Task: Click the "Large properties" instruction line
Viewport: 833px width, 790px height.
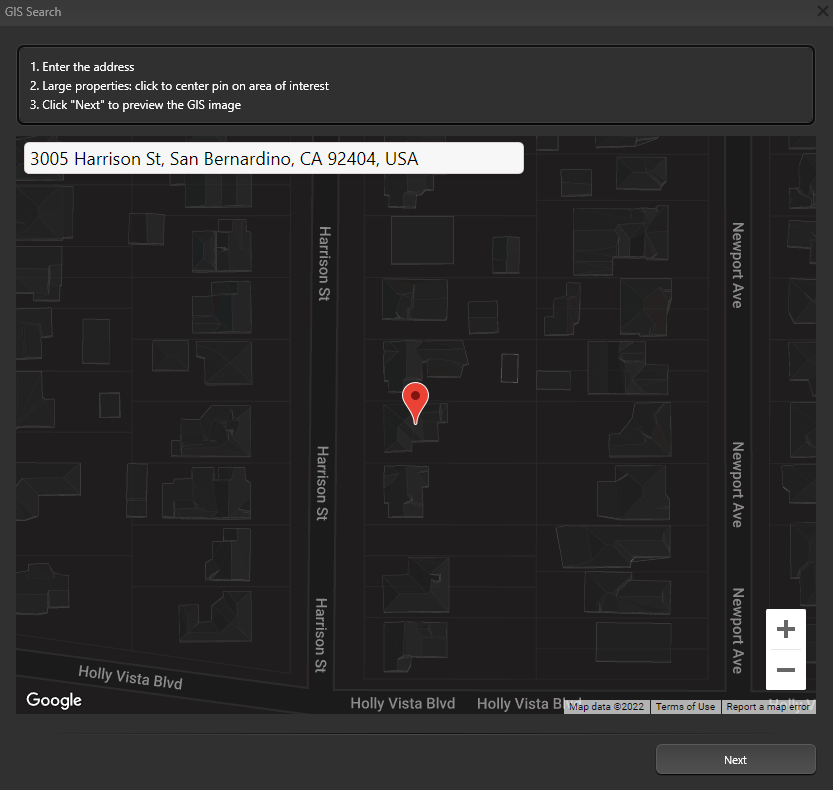Action: pyautogui.click(x=179, y=86)
